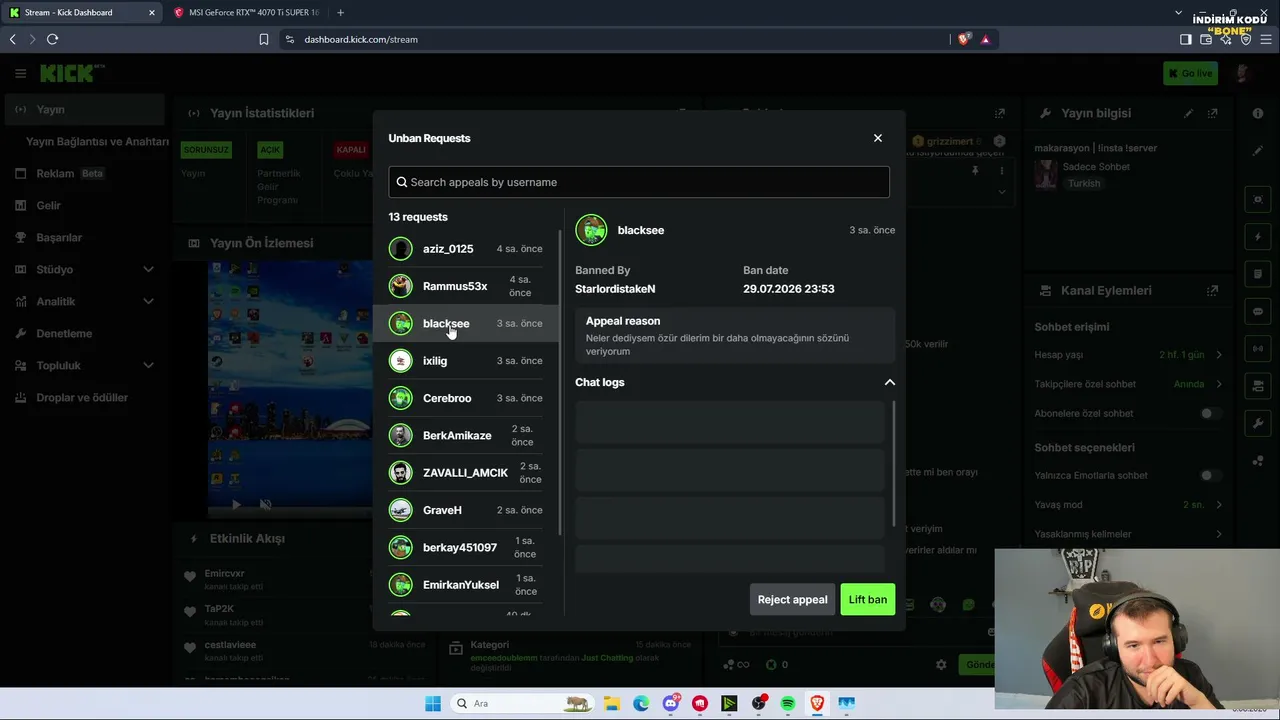Open Cerebroo's unban request

tap(466, 398)
